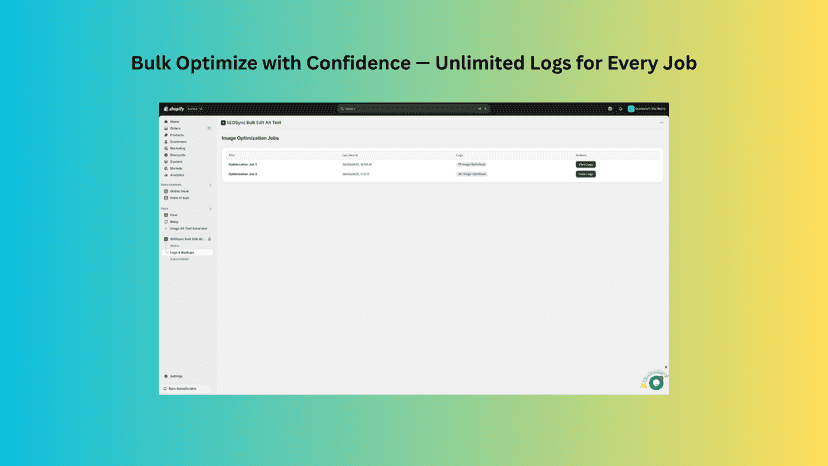Open the three-dot menu of app page
Image resolution: width=828 pixels, height=466 pixels.
pos(661,123)
